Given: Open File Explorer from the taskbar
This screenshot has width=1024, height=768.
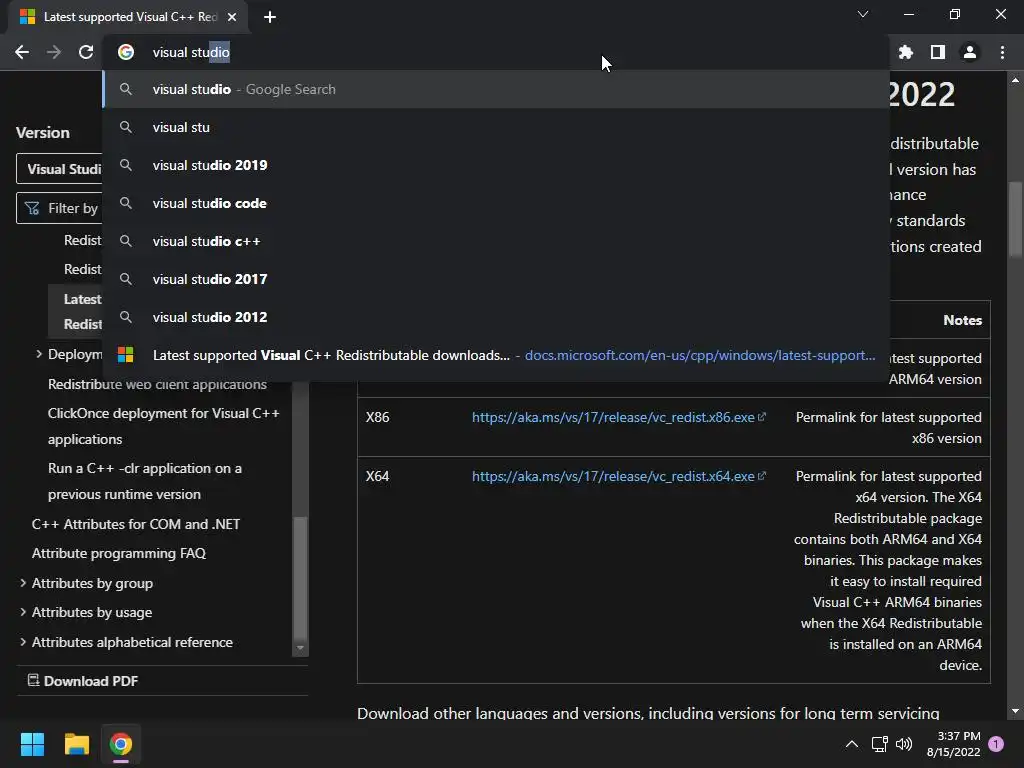Looking at the screenshot, I should click(x=76, y=744).
